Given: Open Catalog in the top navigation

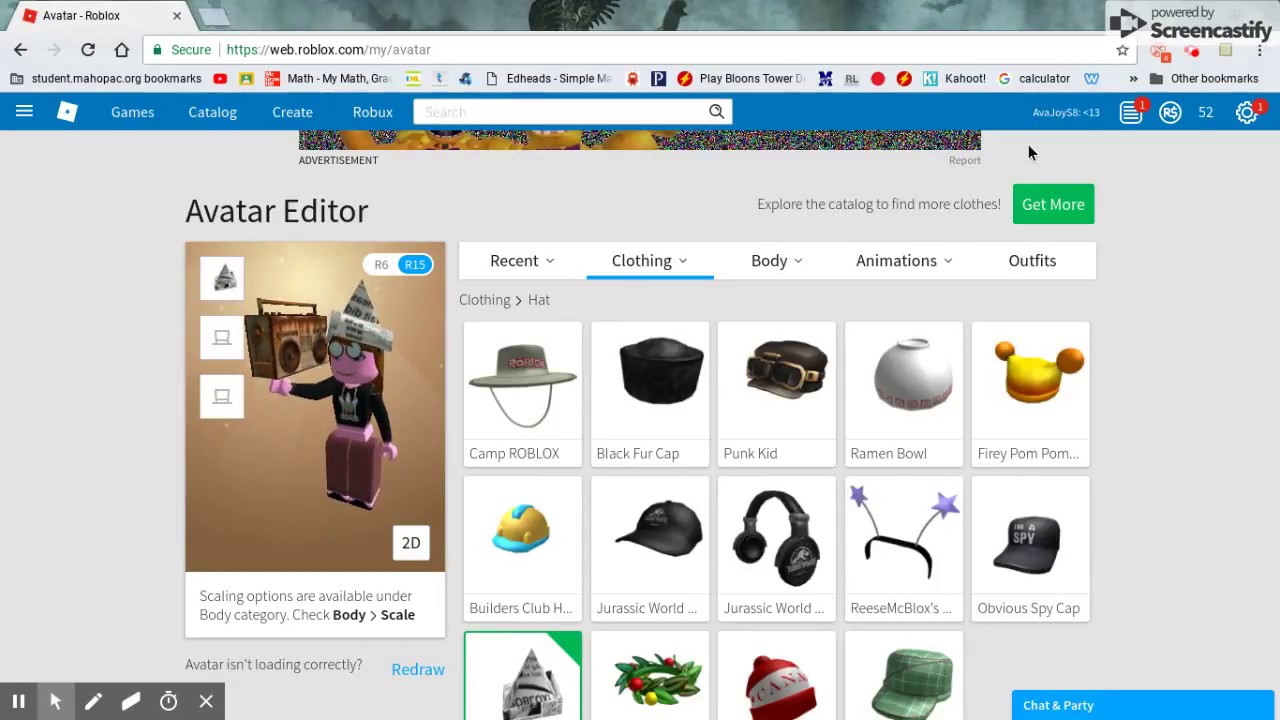Looking at the screenshot, I should [212, 112].
